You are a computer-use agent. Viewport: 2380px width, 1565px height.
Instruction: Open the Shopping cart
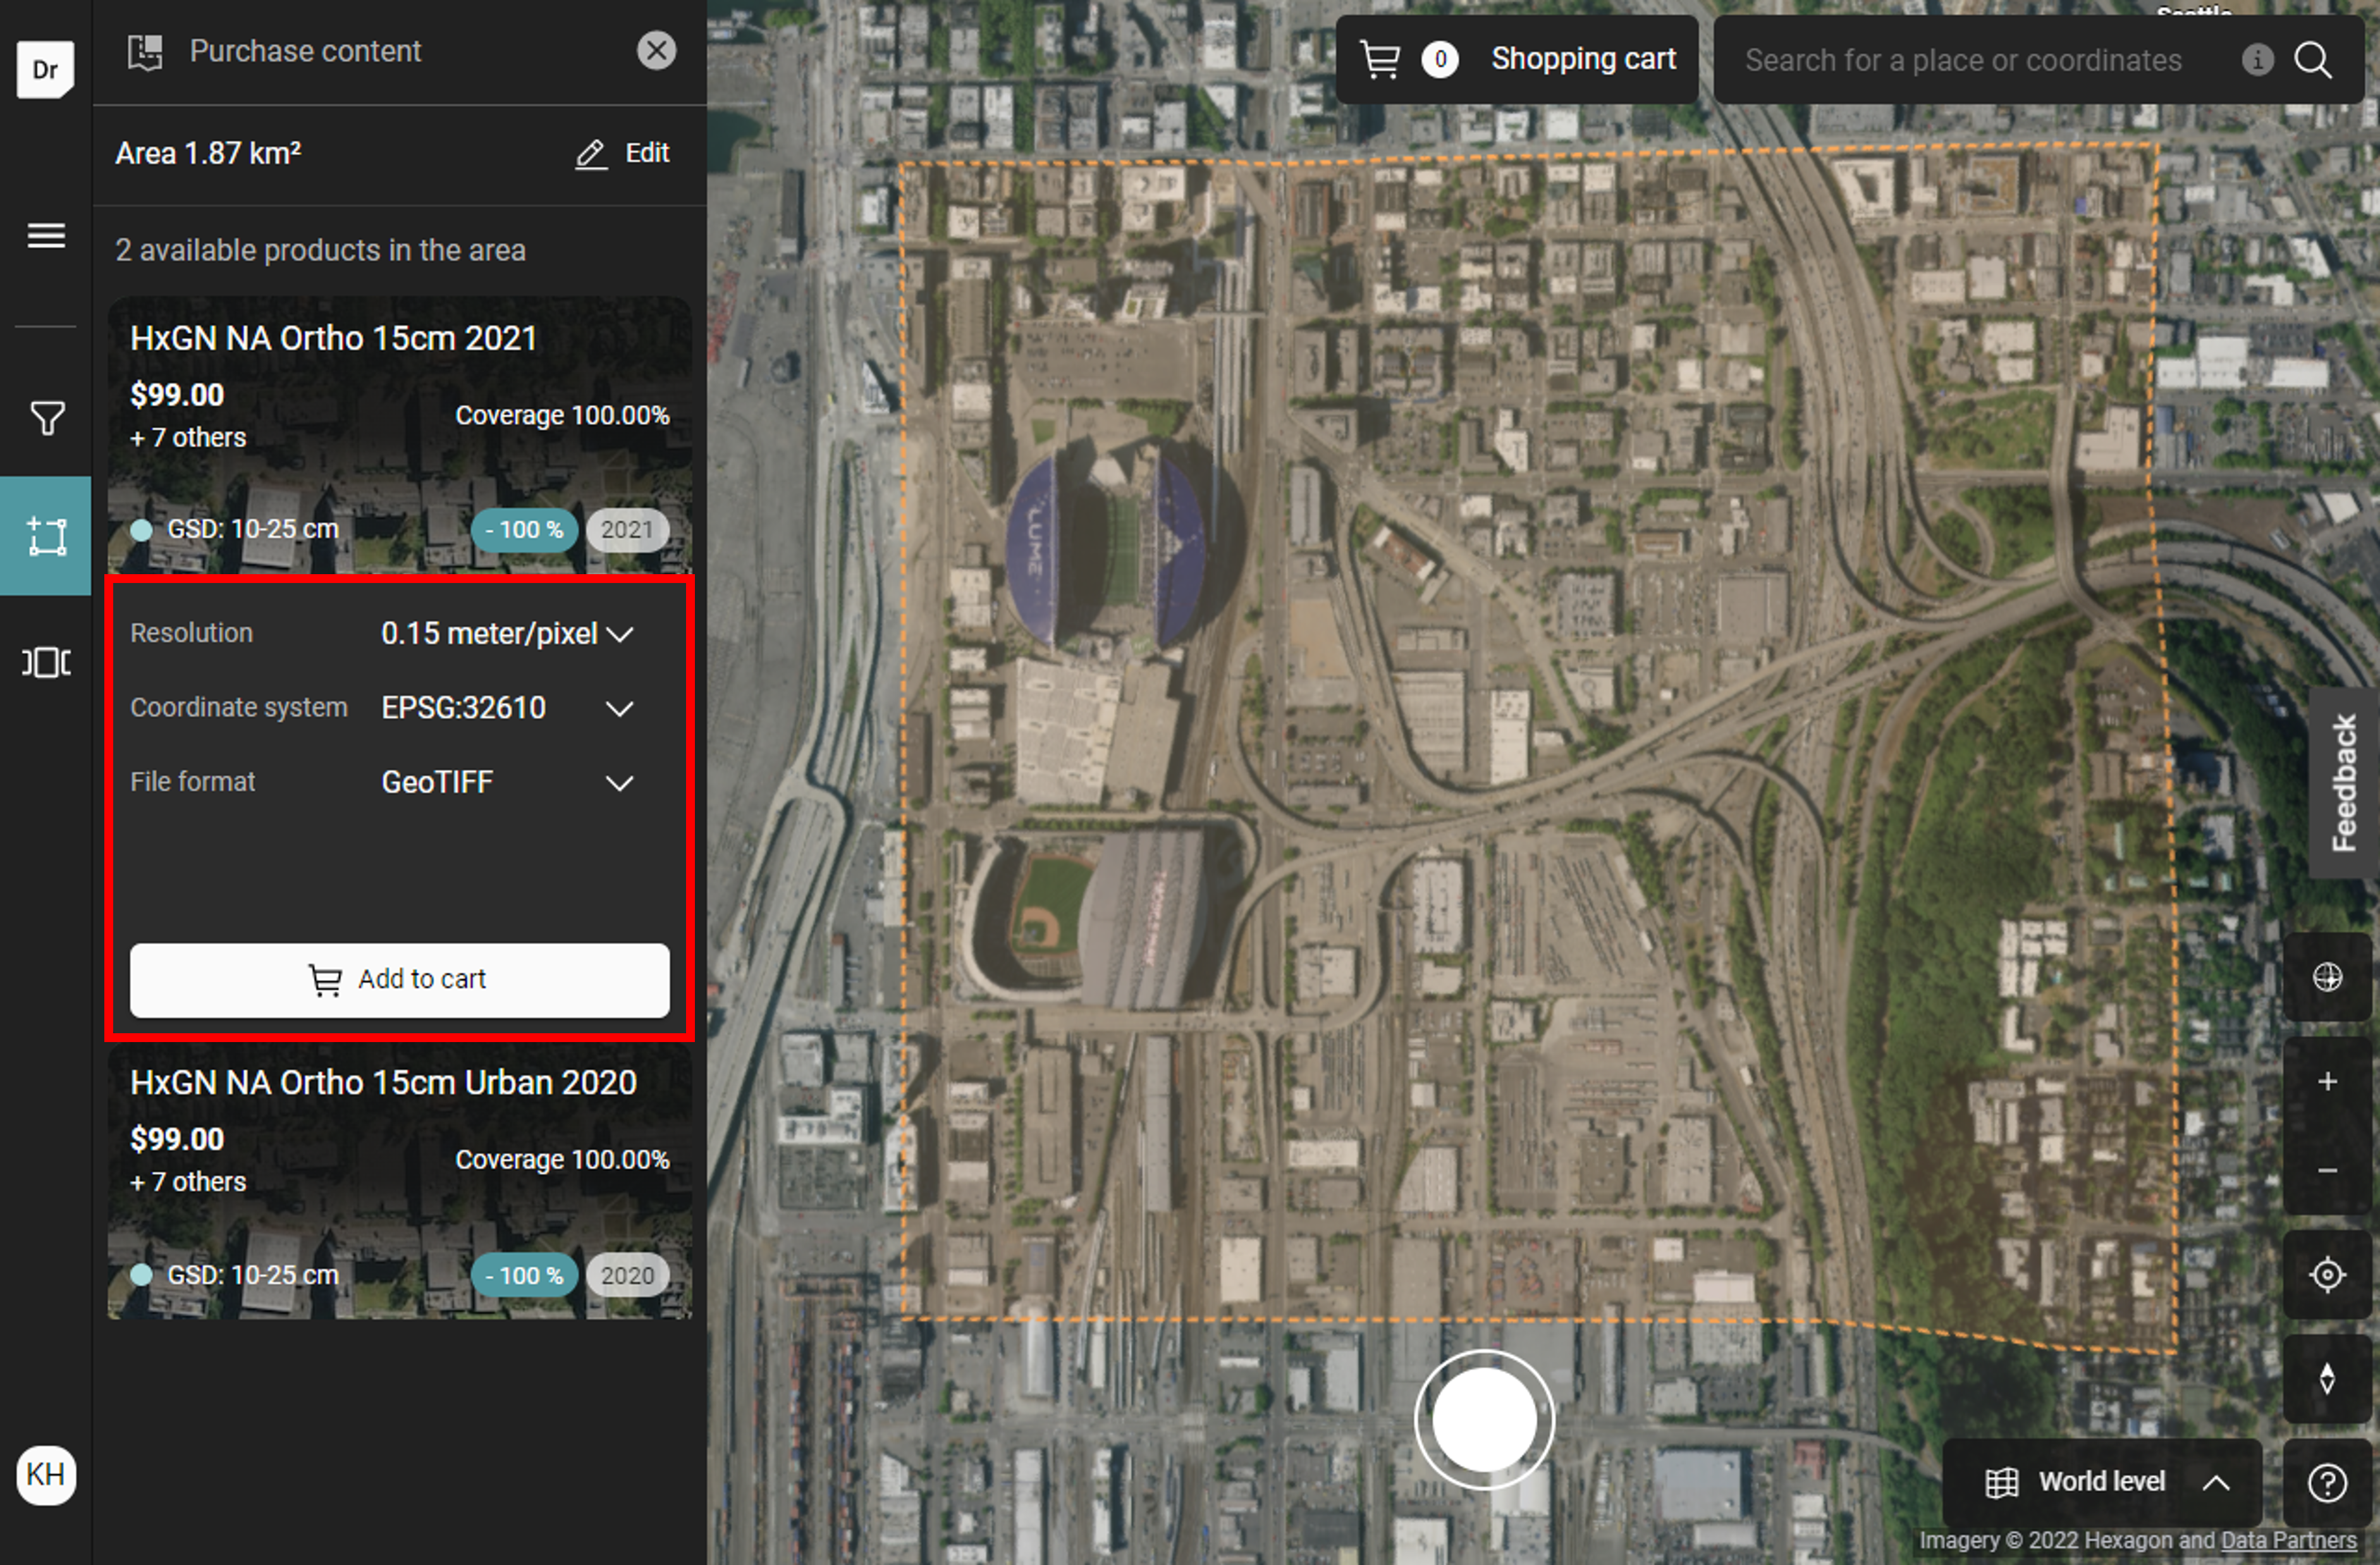point(1517,60)
